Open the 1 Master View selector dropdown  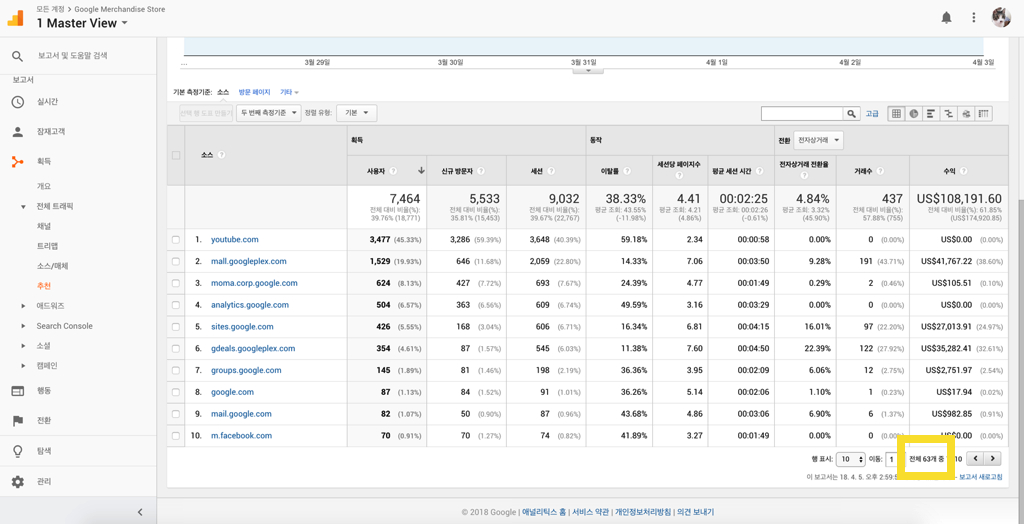point(82,23)
